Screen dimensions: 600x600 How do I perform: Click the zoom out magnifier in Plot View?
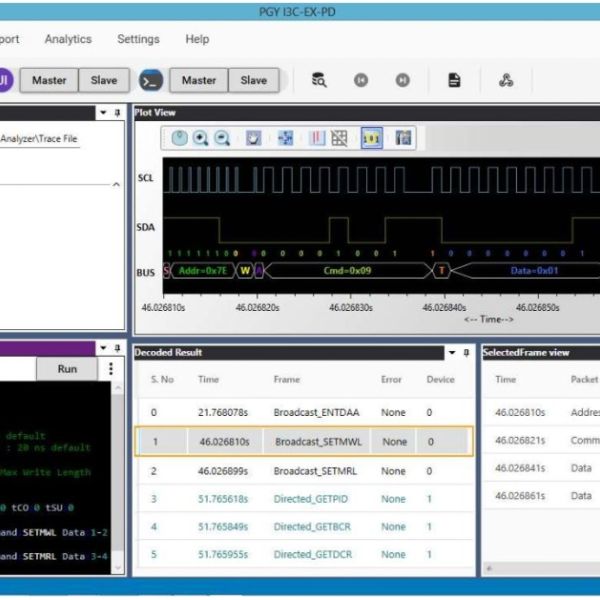click(x=222, y=138)
